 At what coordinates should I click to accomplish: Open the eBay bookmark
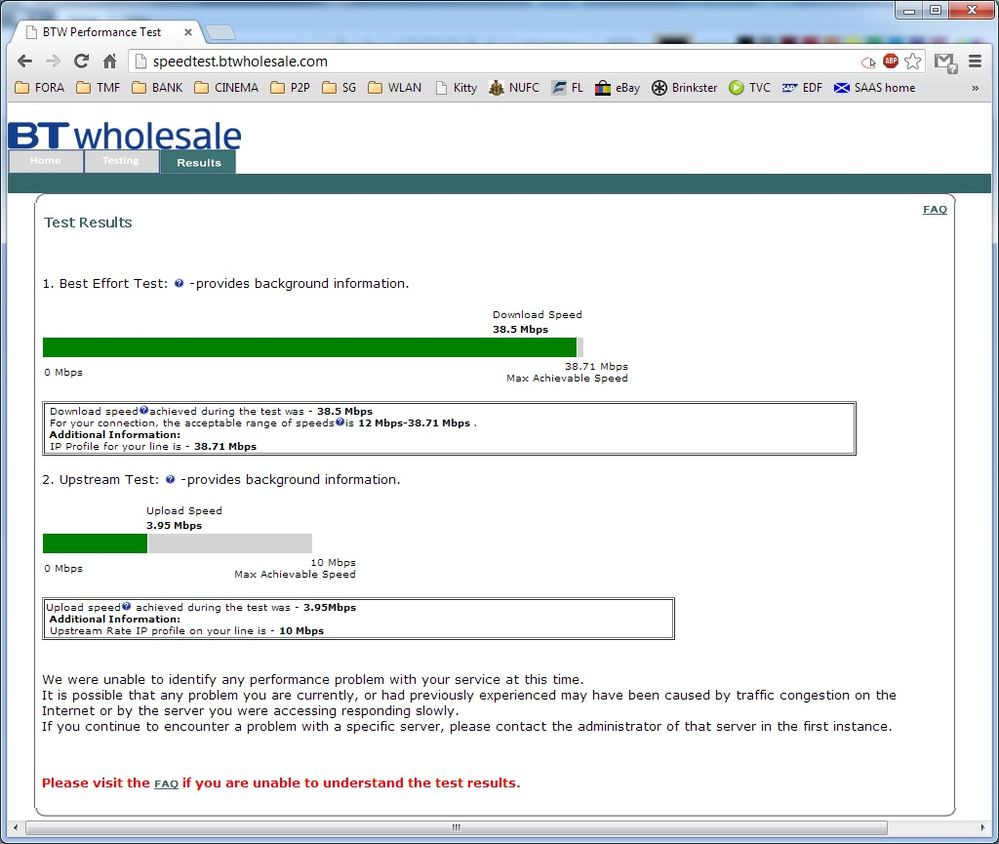coord(617,88)
